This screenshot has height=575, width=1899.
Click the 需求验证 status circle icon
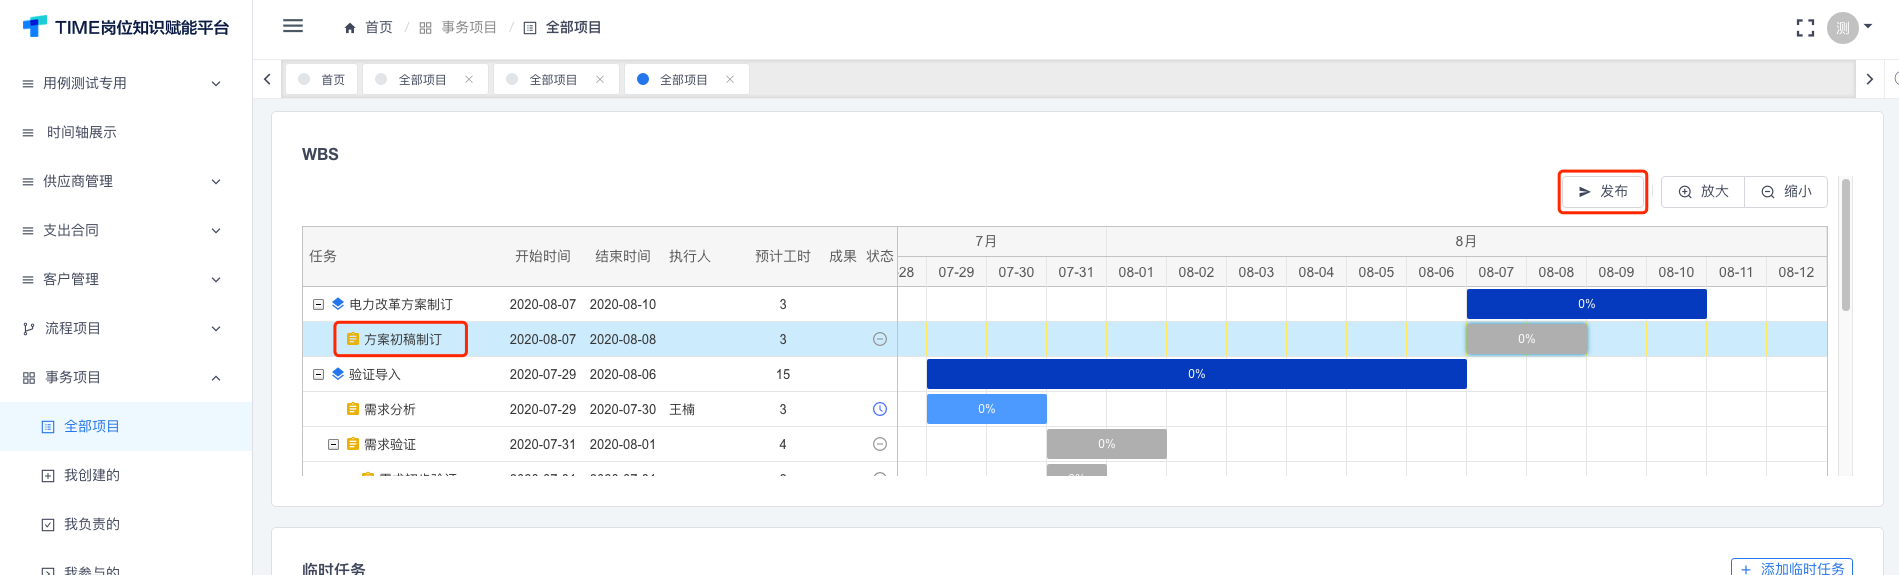coord(880,444)
